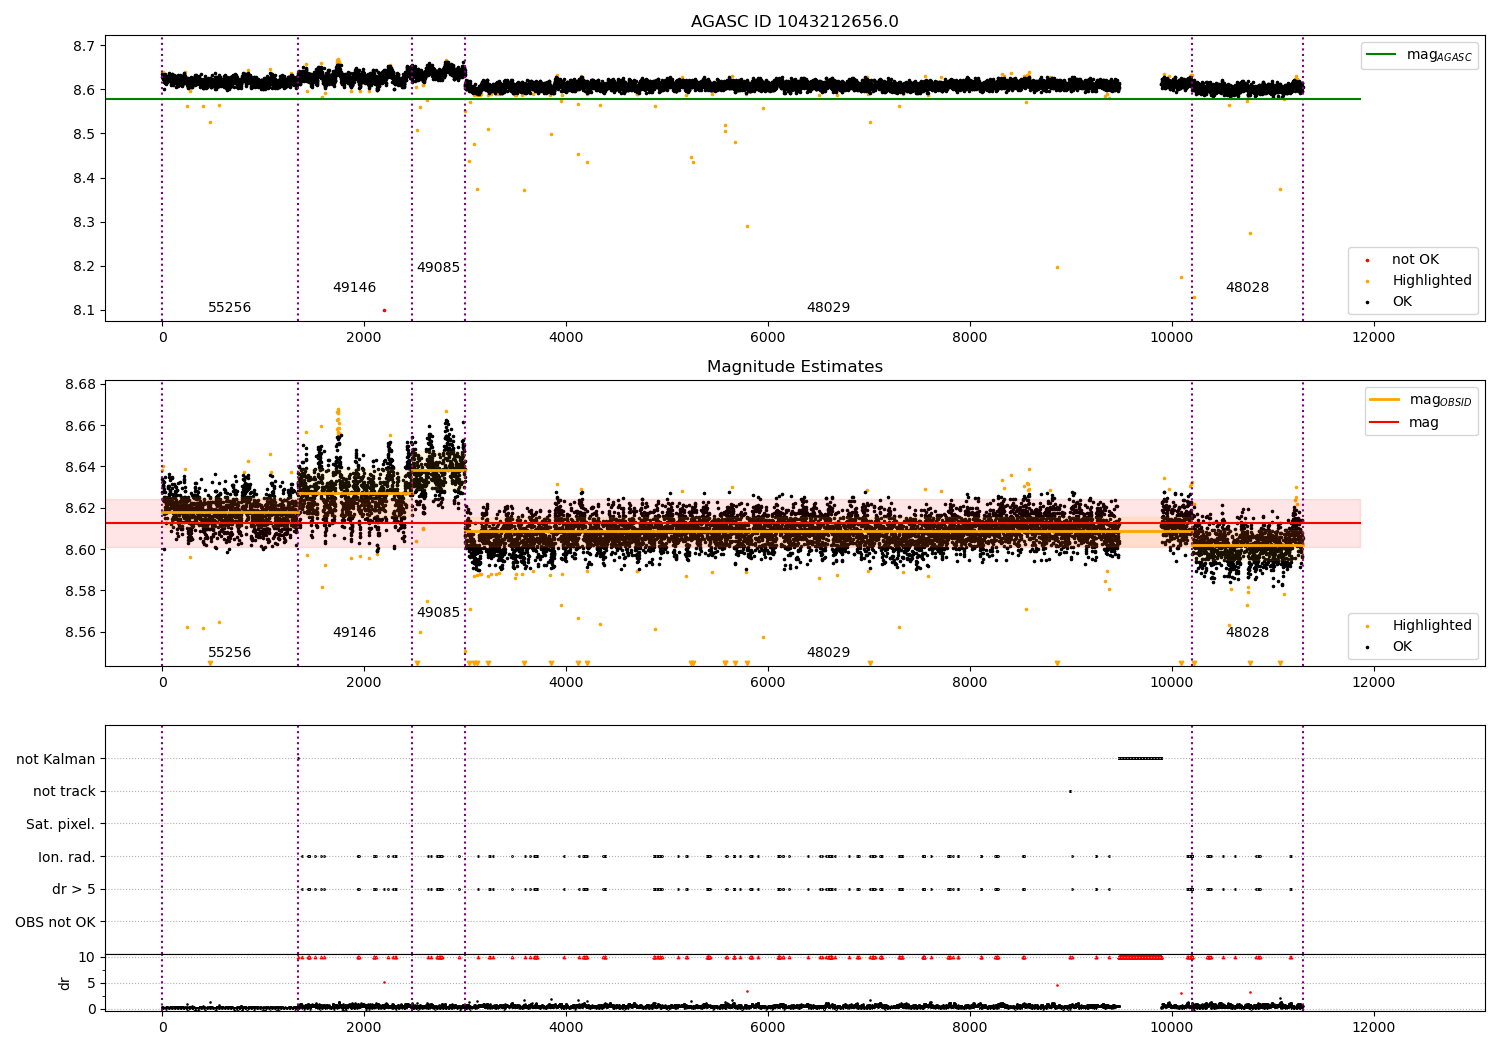
Task: Click the "Ion. rad." axis label
Action: (67, 857)
